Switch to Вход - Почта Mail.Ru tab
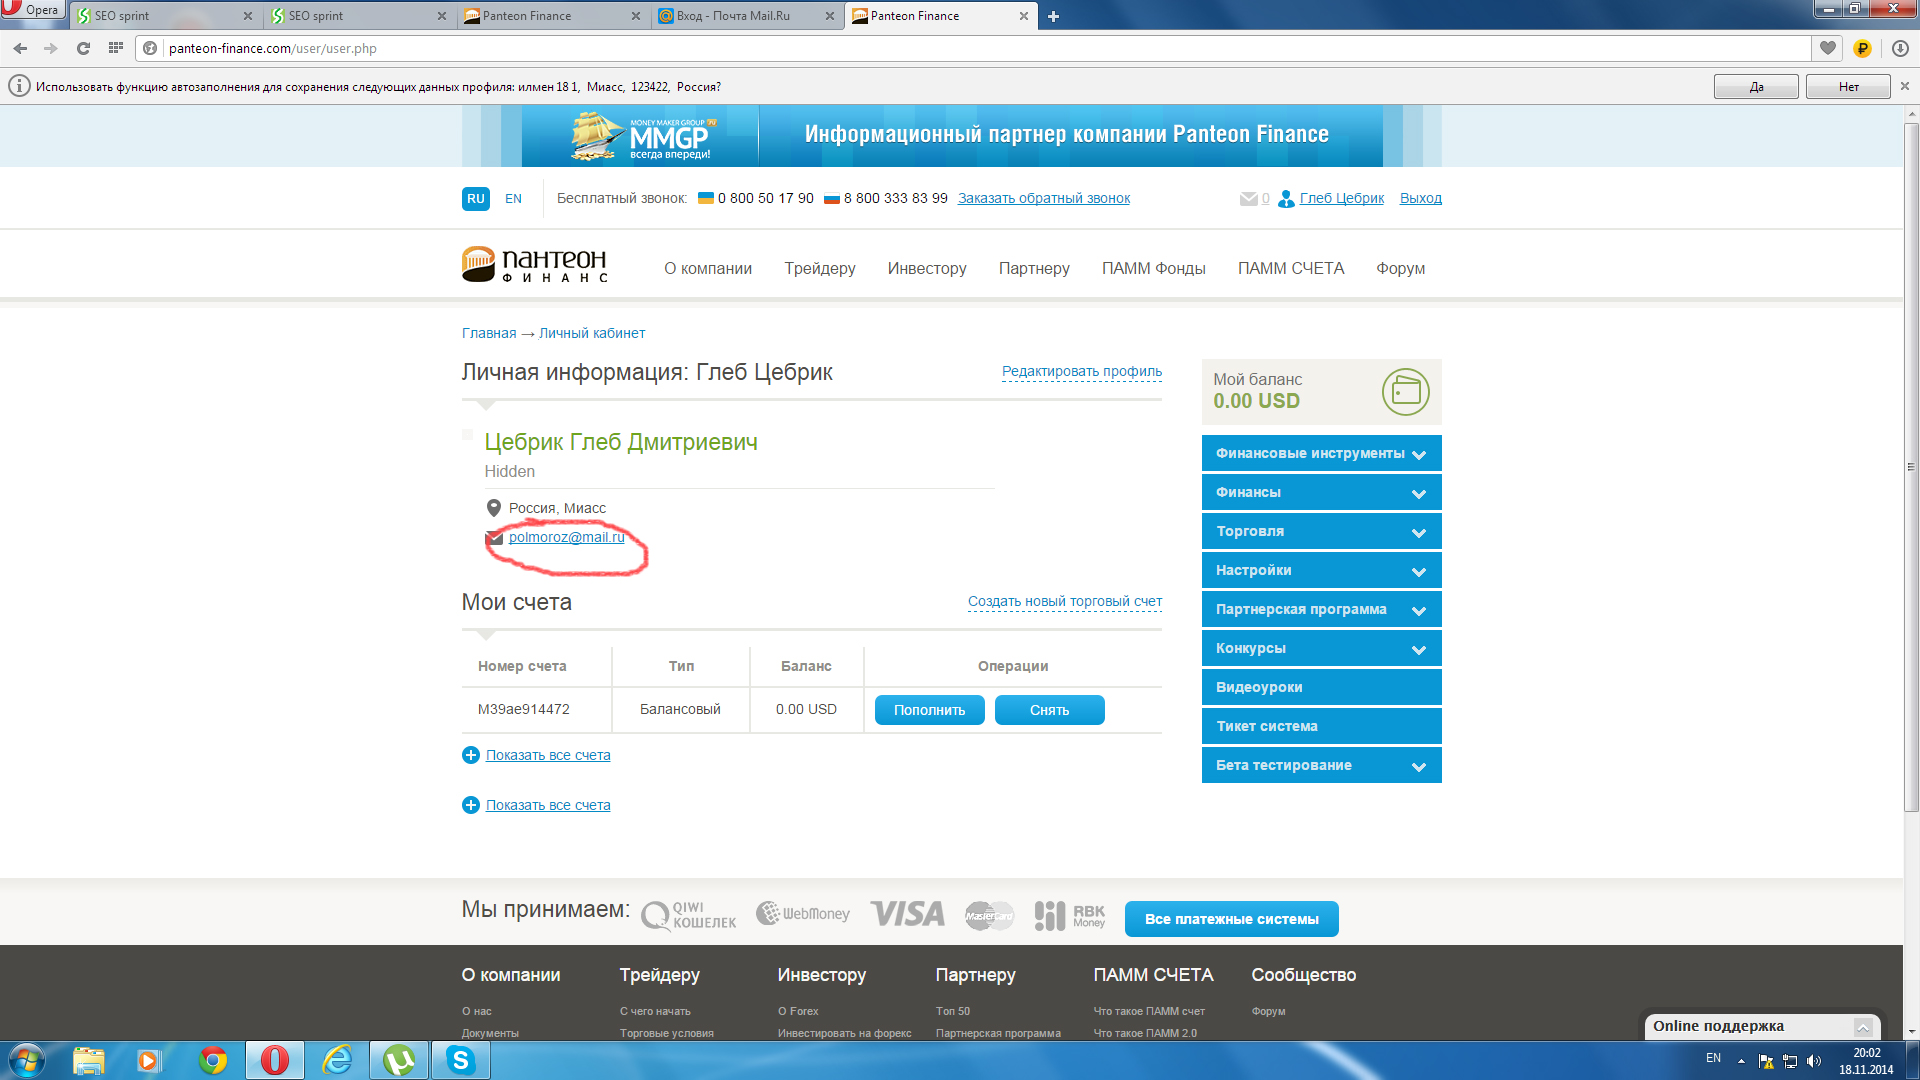Screen dimensions: 1920x1080 point(746,16)
